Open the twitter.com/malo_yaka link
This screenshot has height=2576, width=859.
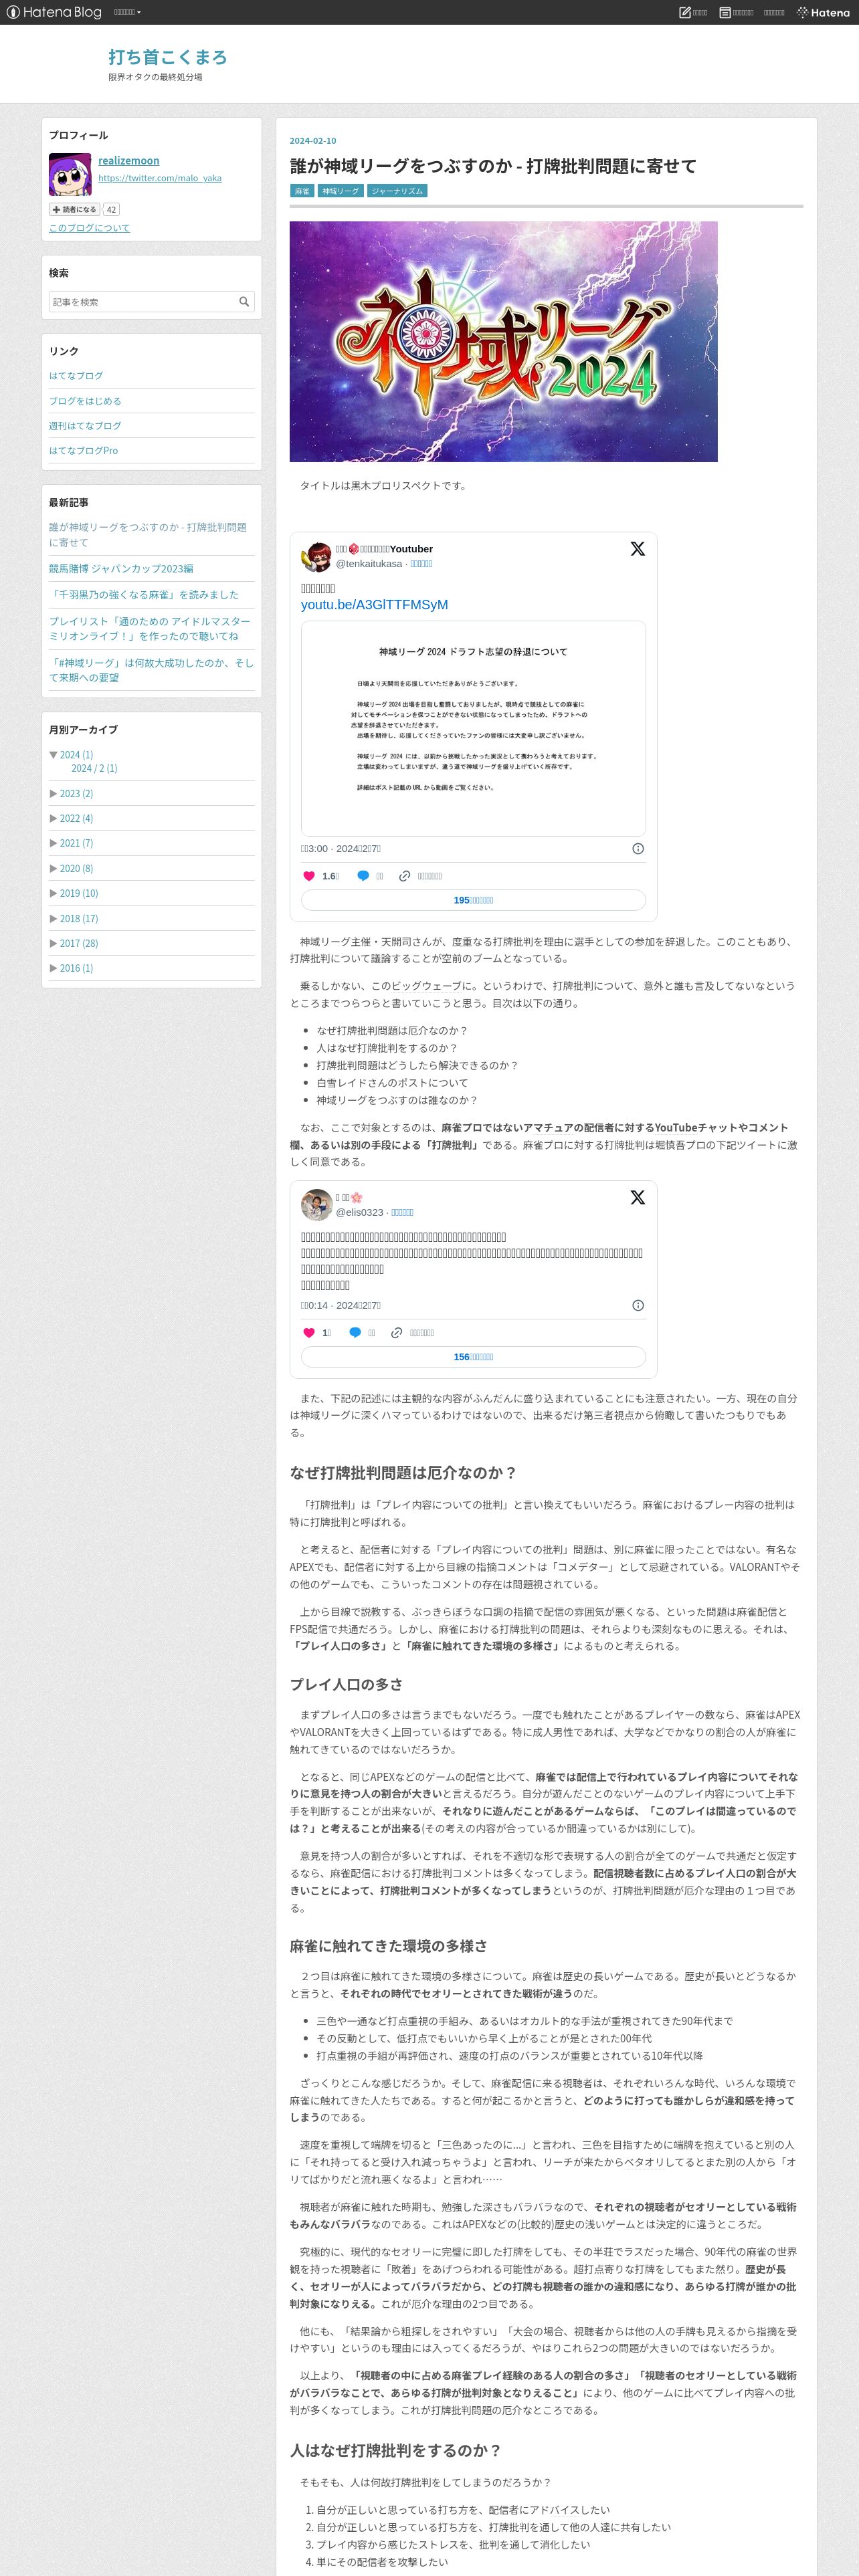click(160, 178)
